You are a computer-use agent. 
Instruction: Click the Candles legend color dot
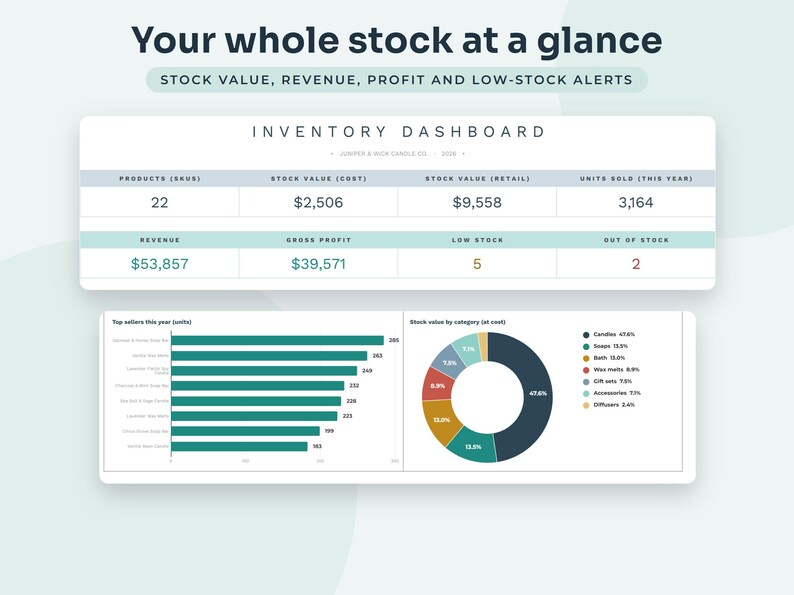(586, 335)
